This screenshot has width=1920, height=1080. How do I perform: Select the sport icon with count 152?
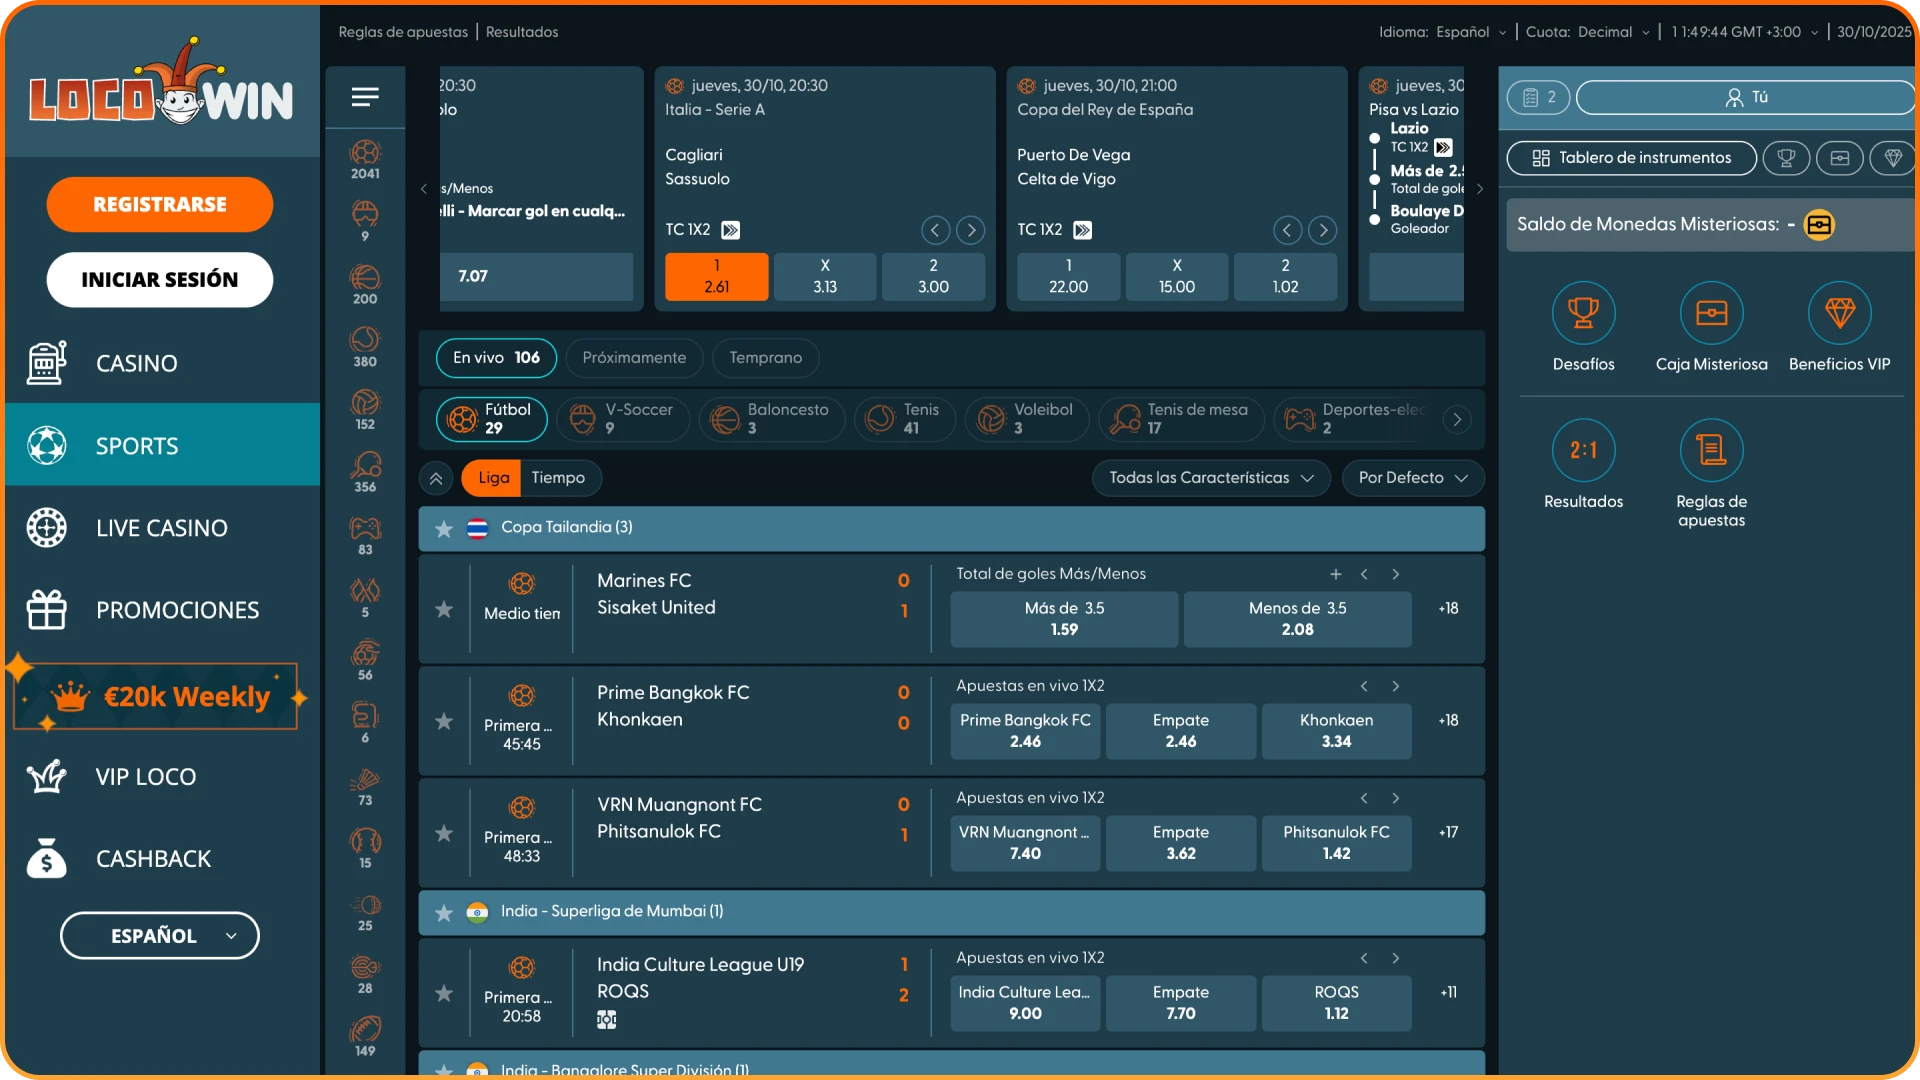click(365, 410)
